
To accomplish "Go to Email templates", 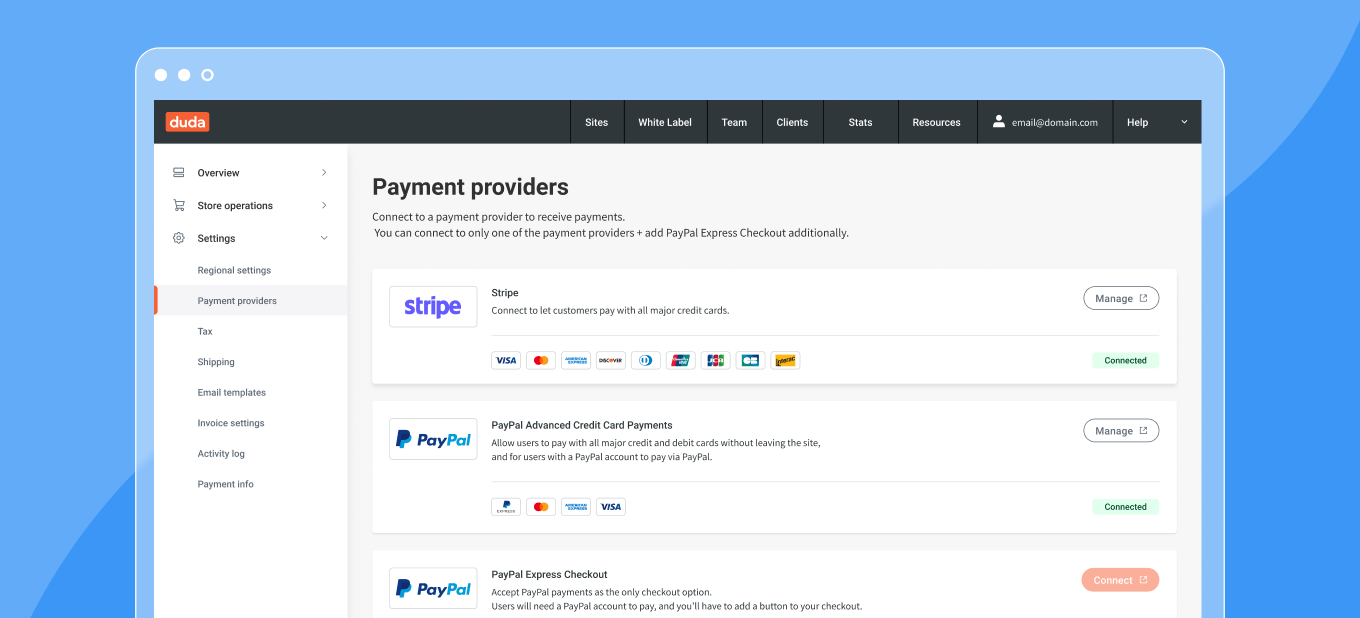I will point(231,392).
